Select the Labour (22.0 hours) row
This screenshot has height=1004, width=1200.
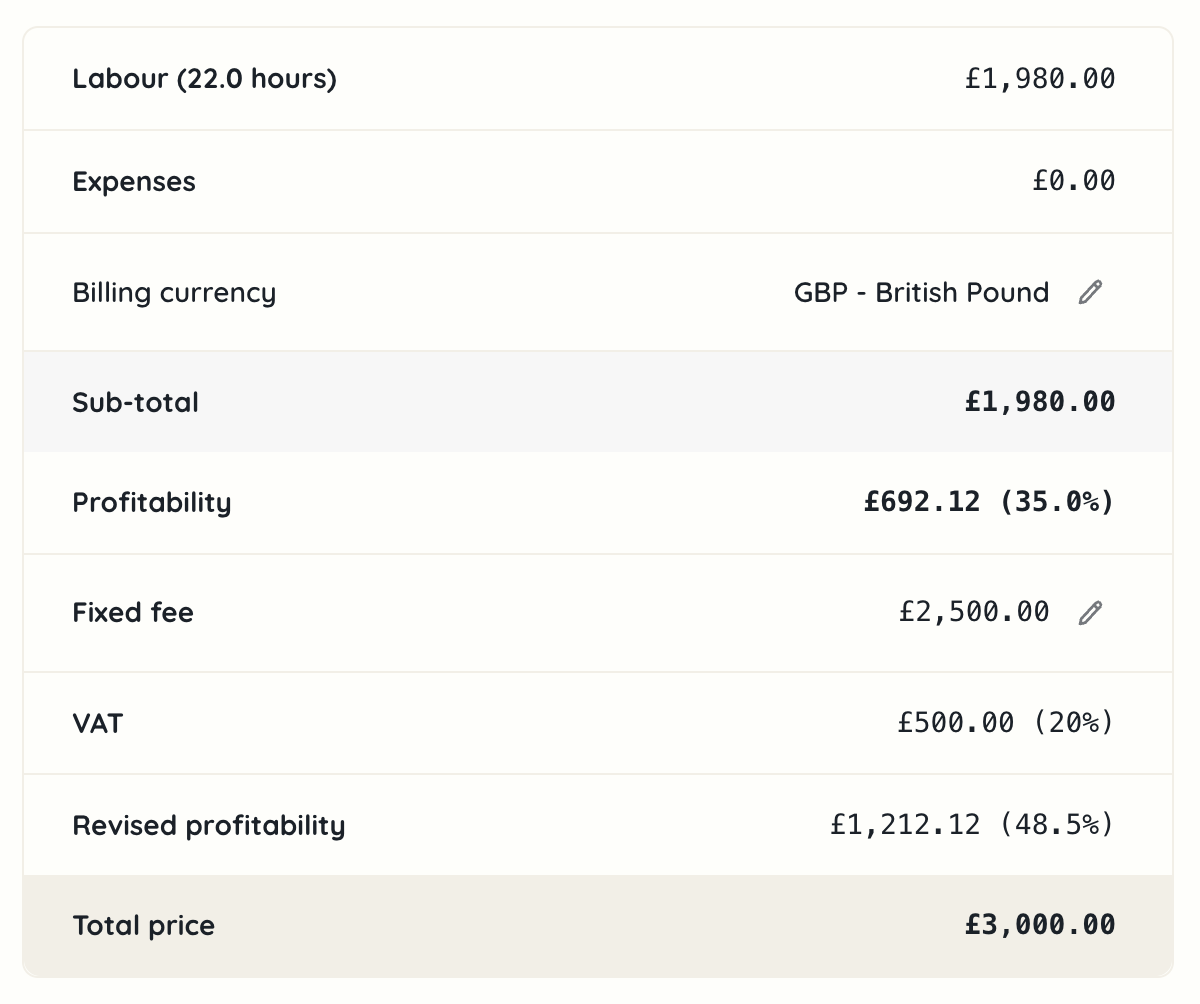pyautogui.click(x=600, y=78)
